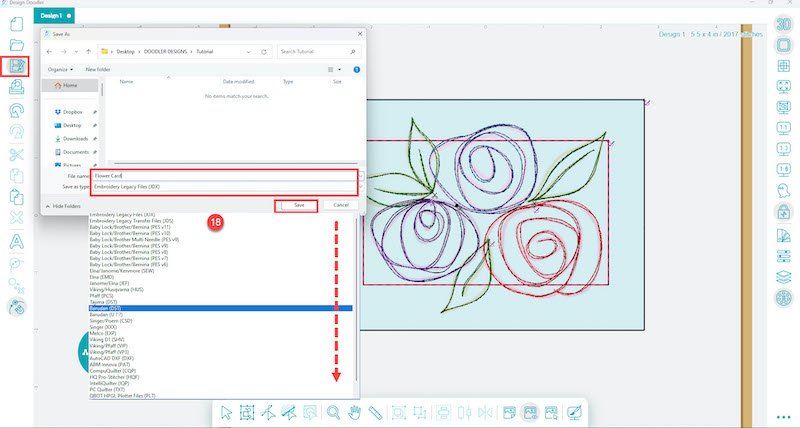Open the more options ellipsis
Image resolution: width=800 pixels, height=428 pixels.
pyautogui.click(x=784, y=417)
